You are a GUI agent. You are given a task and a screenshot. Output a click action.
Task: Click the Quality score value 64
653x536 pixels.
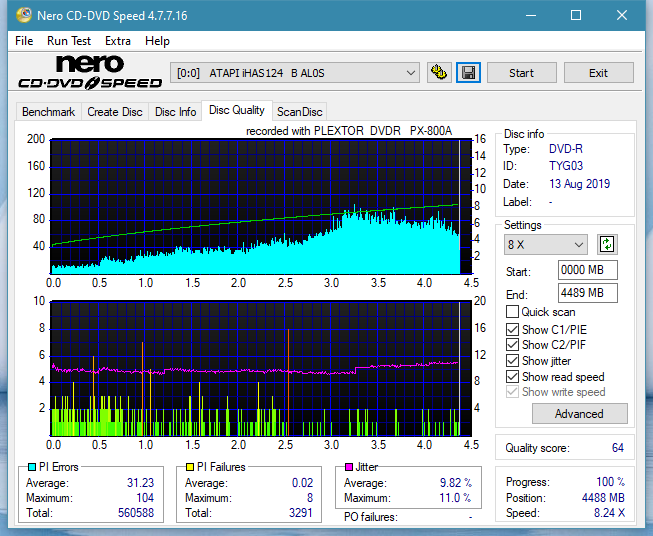click(618, 448)
